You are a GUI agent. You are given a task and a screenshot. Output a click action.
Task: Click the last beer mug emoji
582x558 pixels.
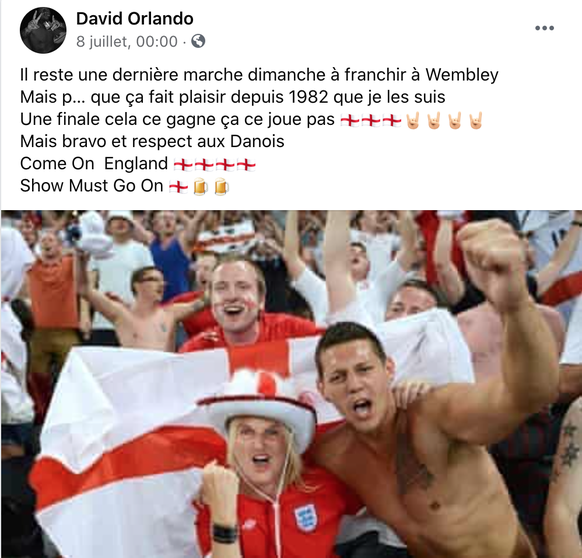click(x=221, y=186)
